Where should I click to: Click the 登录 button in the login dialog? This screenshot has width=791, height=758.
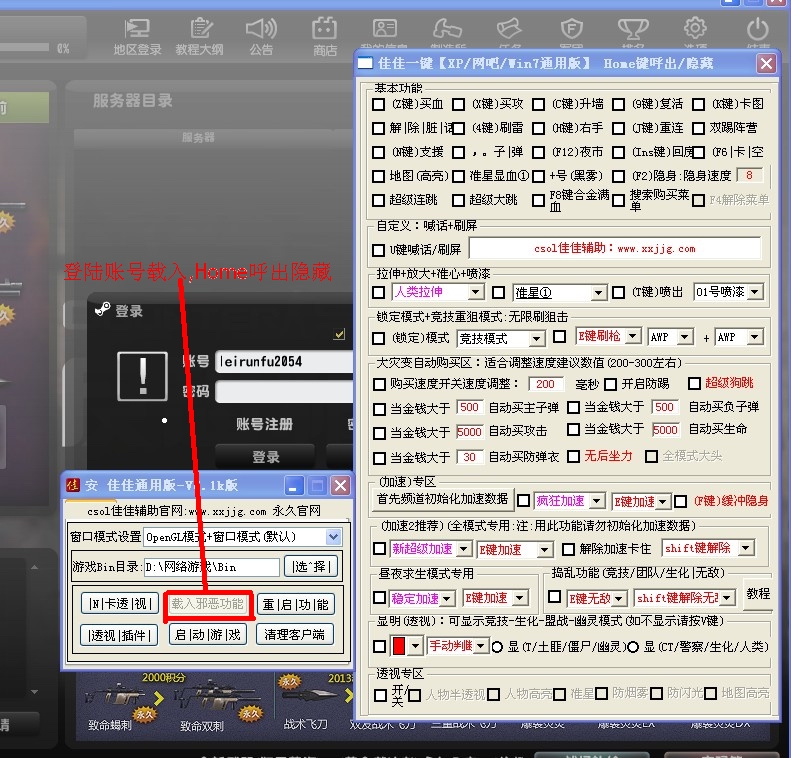[x=265, y=456]
